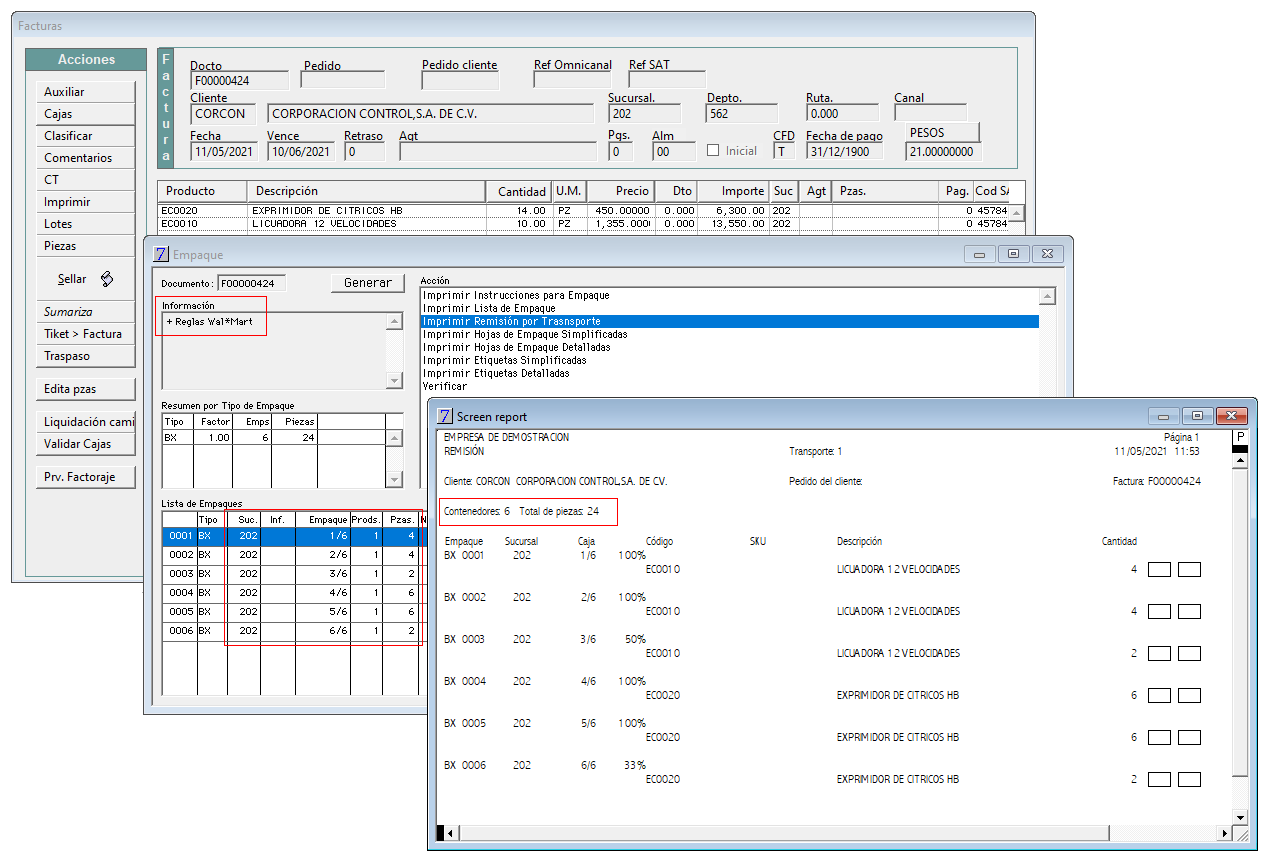Open Comentarios in the Acciones panel
Image resolution: width=1268 pixels, height=863 pixels.
point(85,158)
